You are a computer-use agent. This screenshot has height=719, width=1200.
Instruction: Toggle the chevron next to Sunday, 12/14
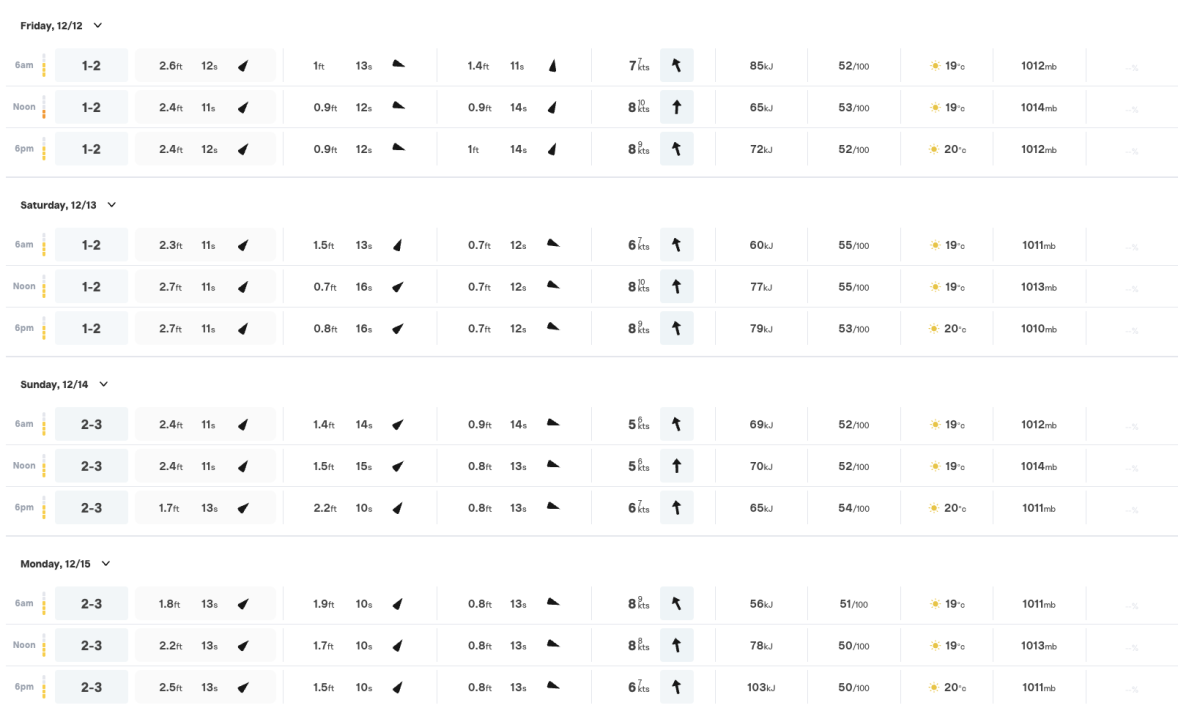104,384
